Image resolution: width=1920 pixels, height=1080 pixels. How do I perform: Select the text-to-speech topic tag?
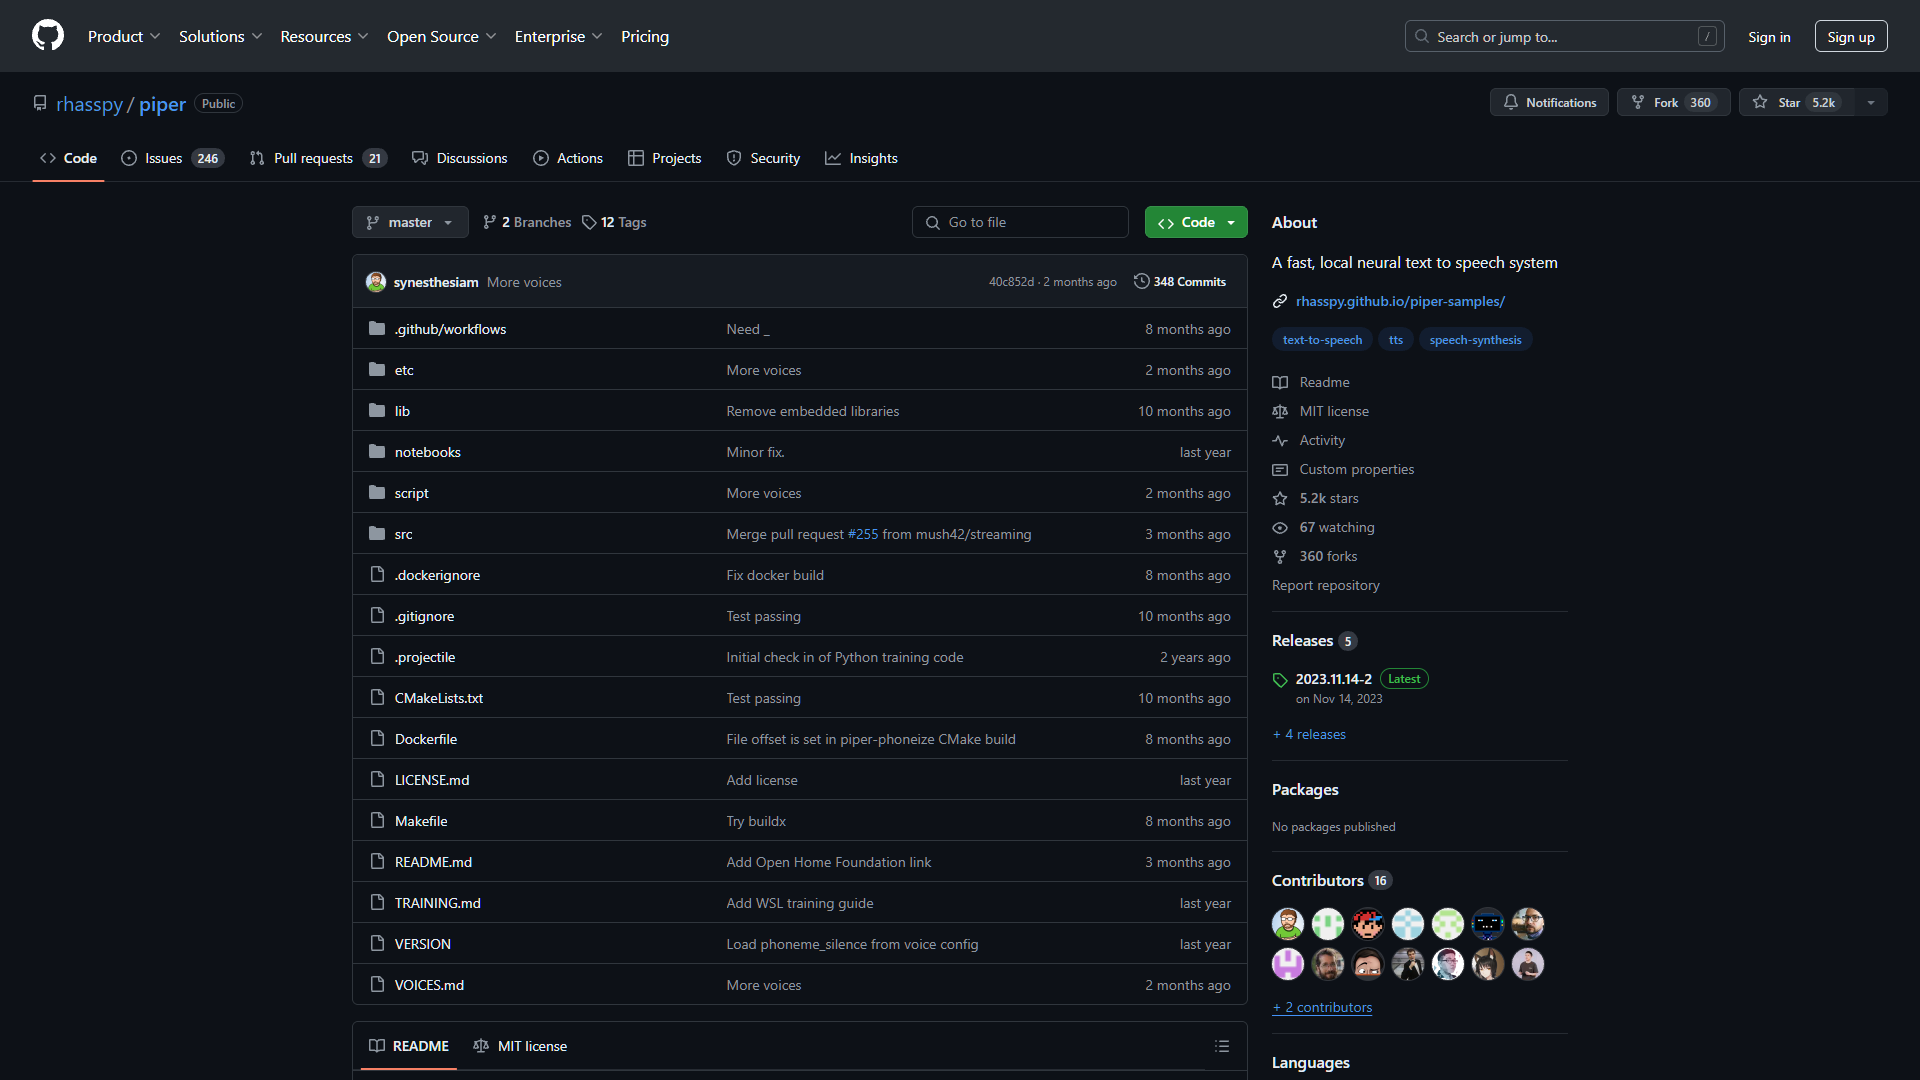[x=1322, y=340]
